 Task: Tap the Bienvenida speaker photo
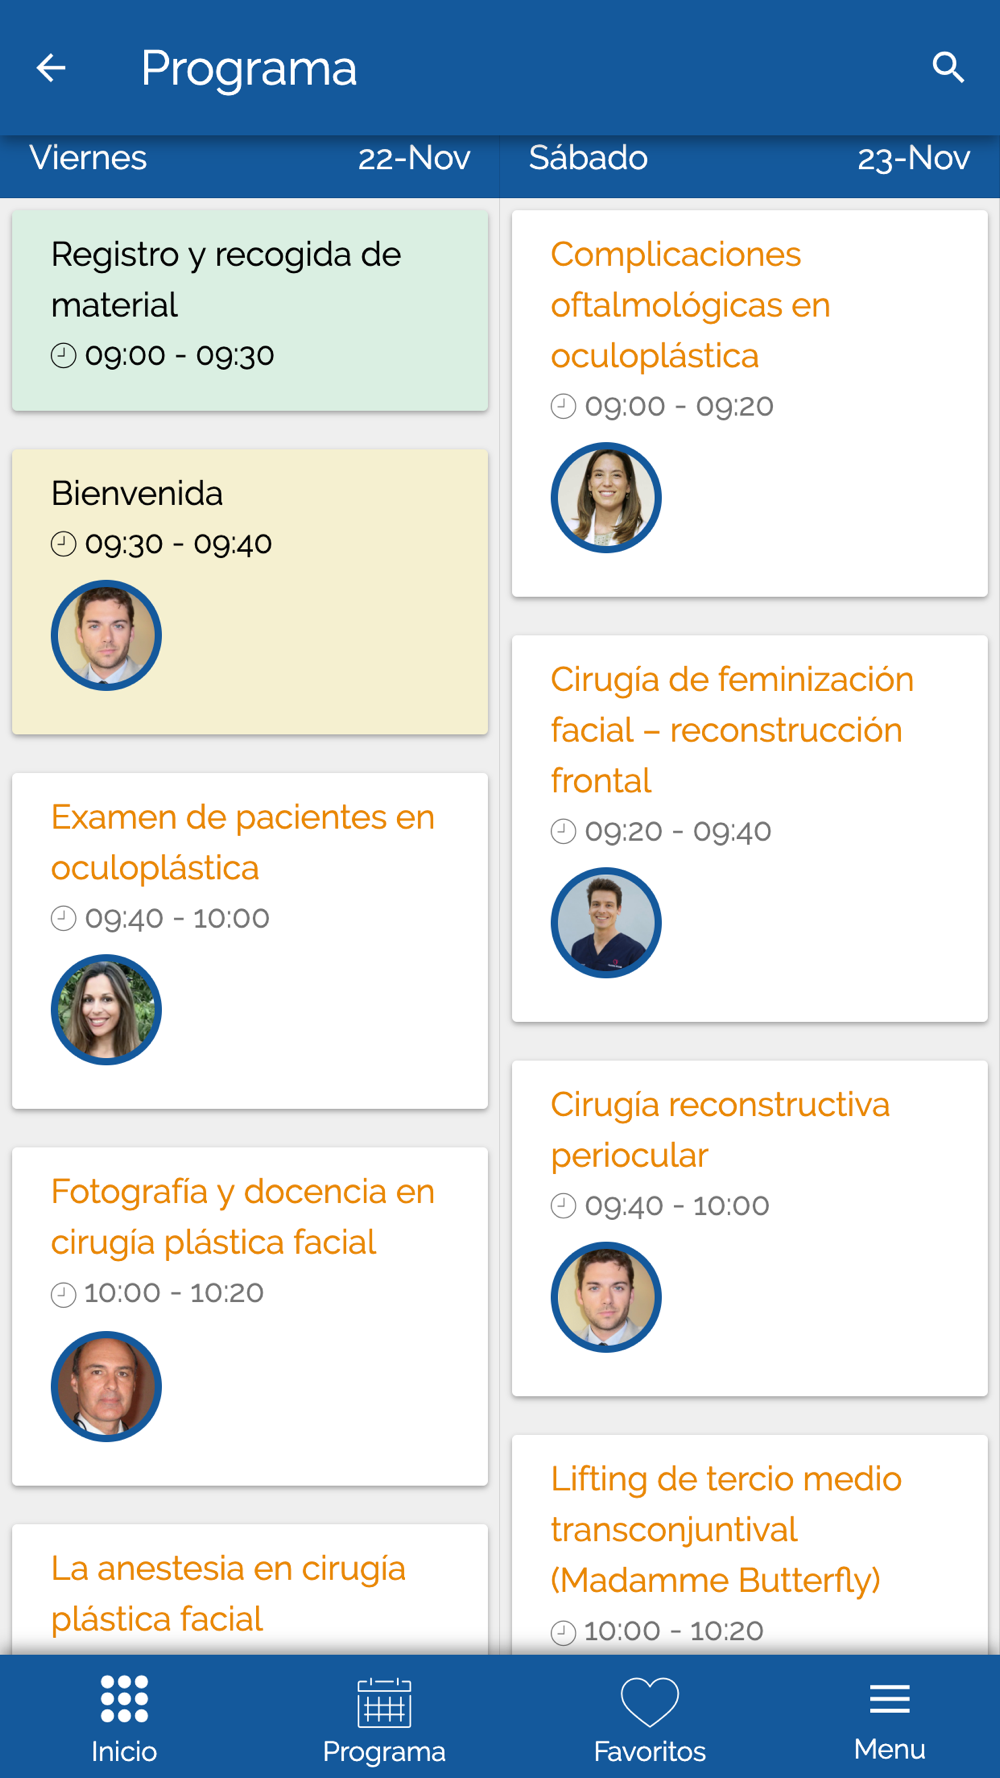[x=106, y=635]
